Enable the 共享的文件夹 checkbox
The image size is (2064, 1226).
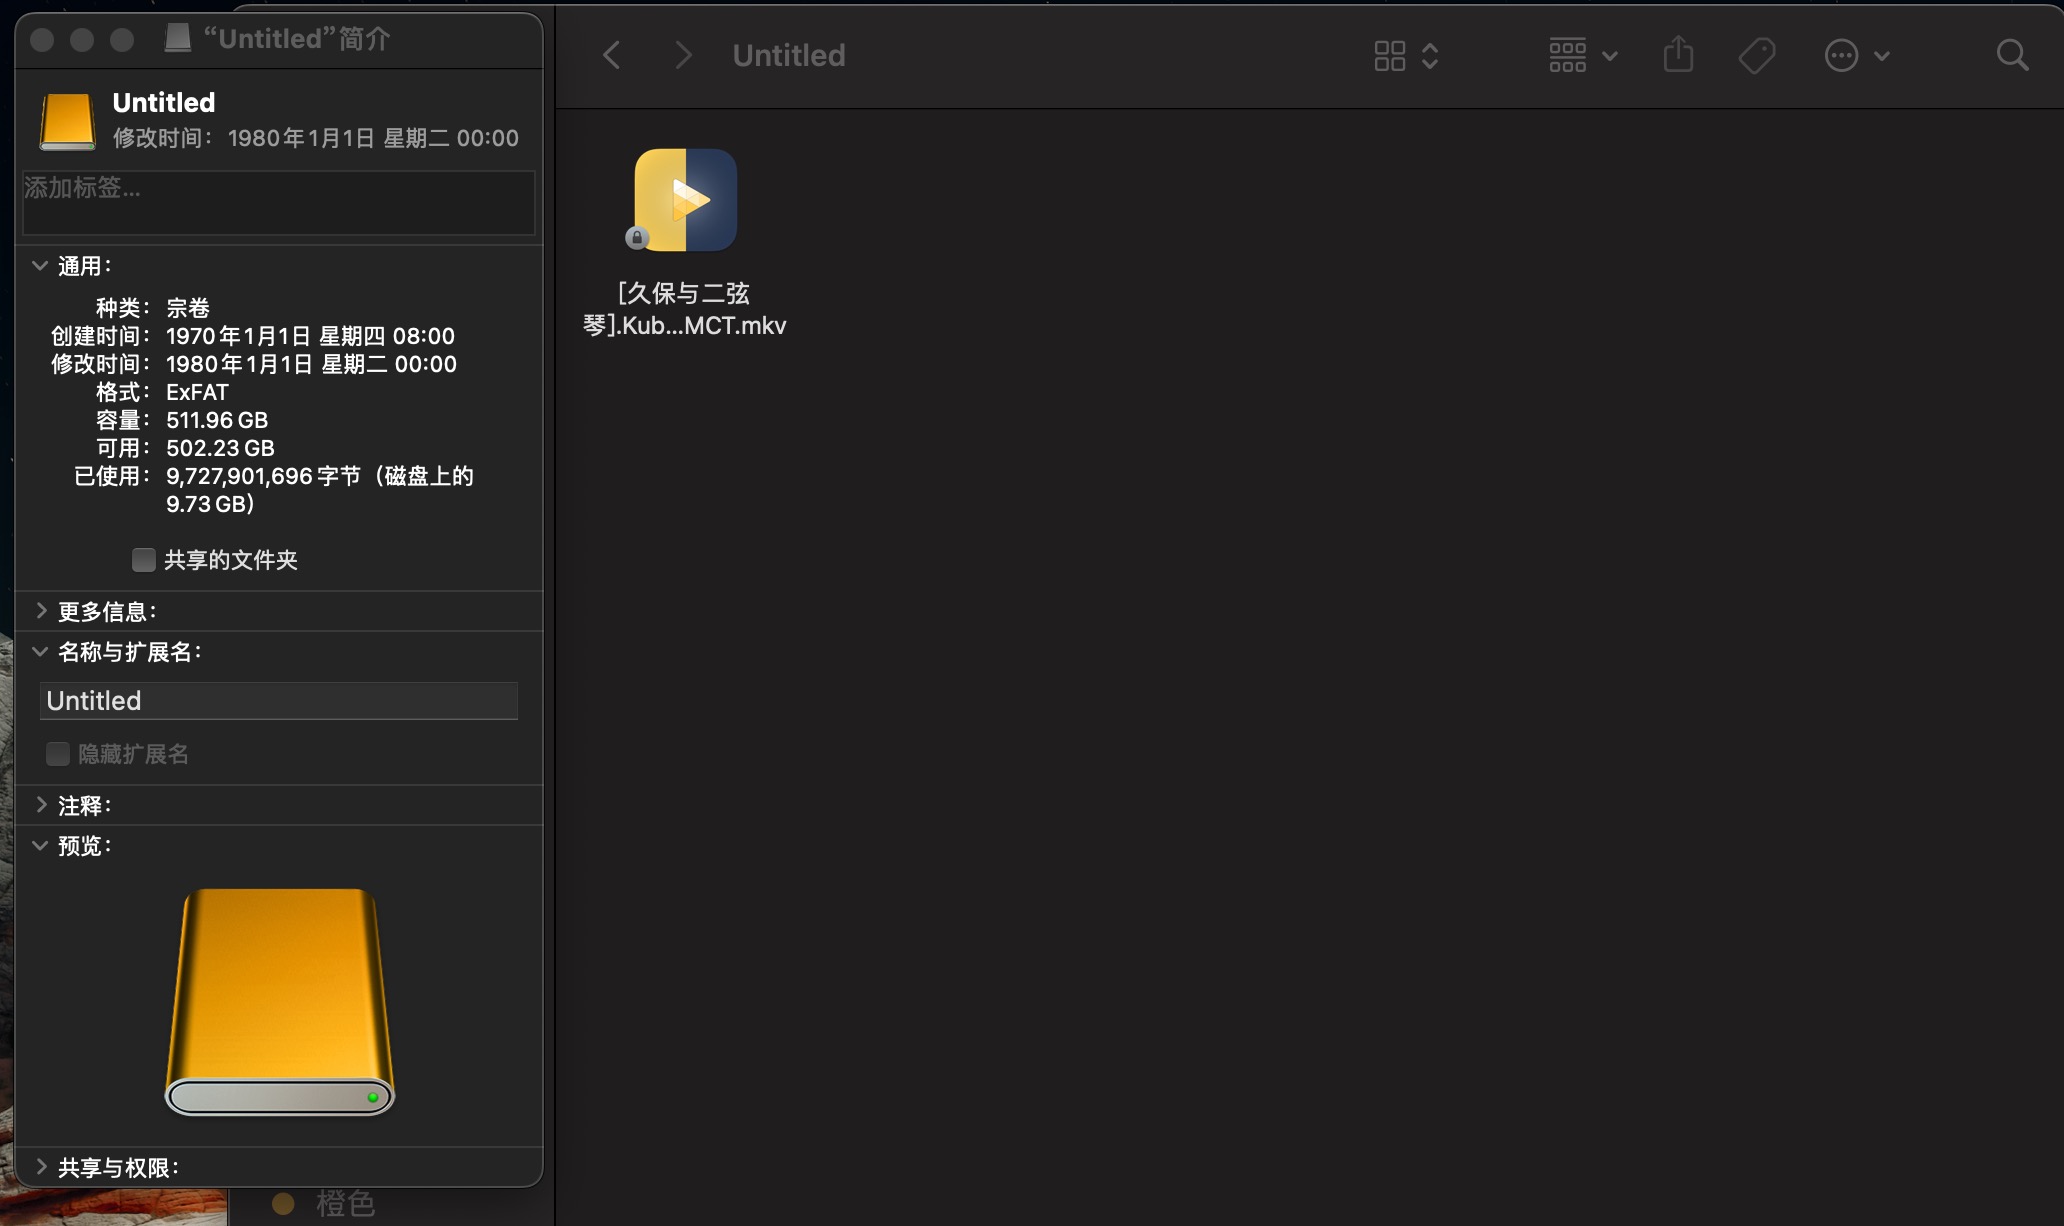(143, 560)
